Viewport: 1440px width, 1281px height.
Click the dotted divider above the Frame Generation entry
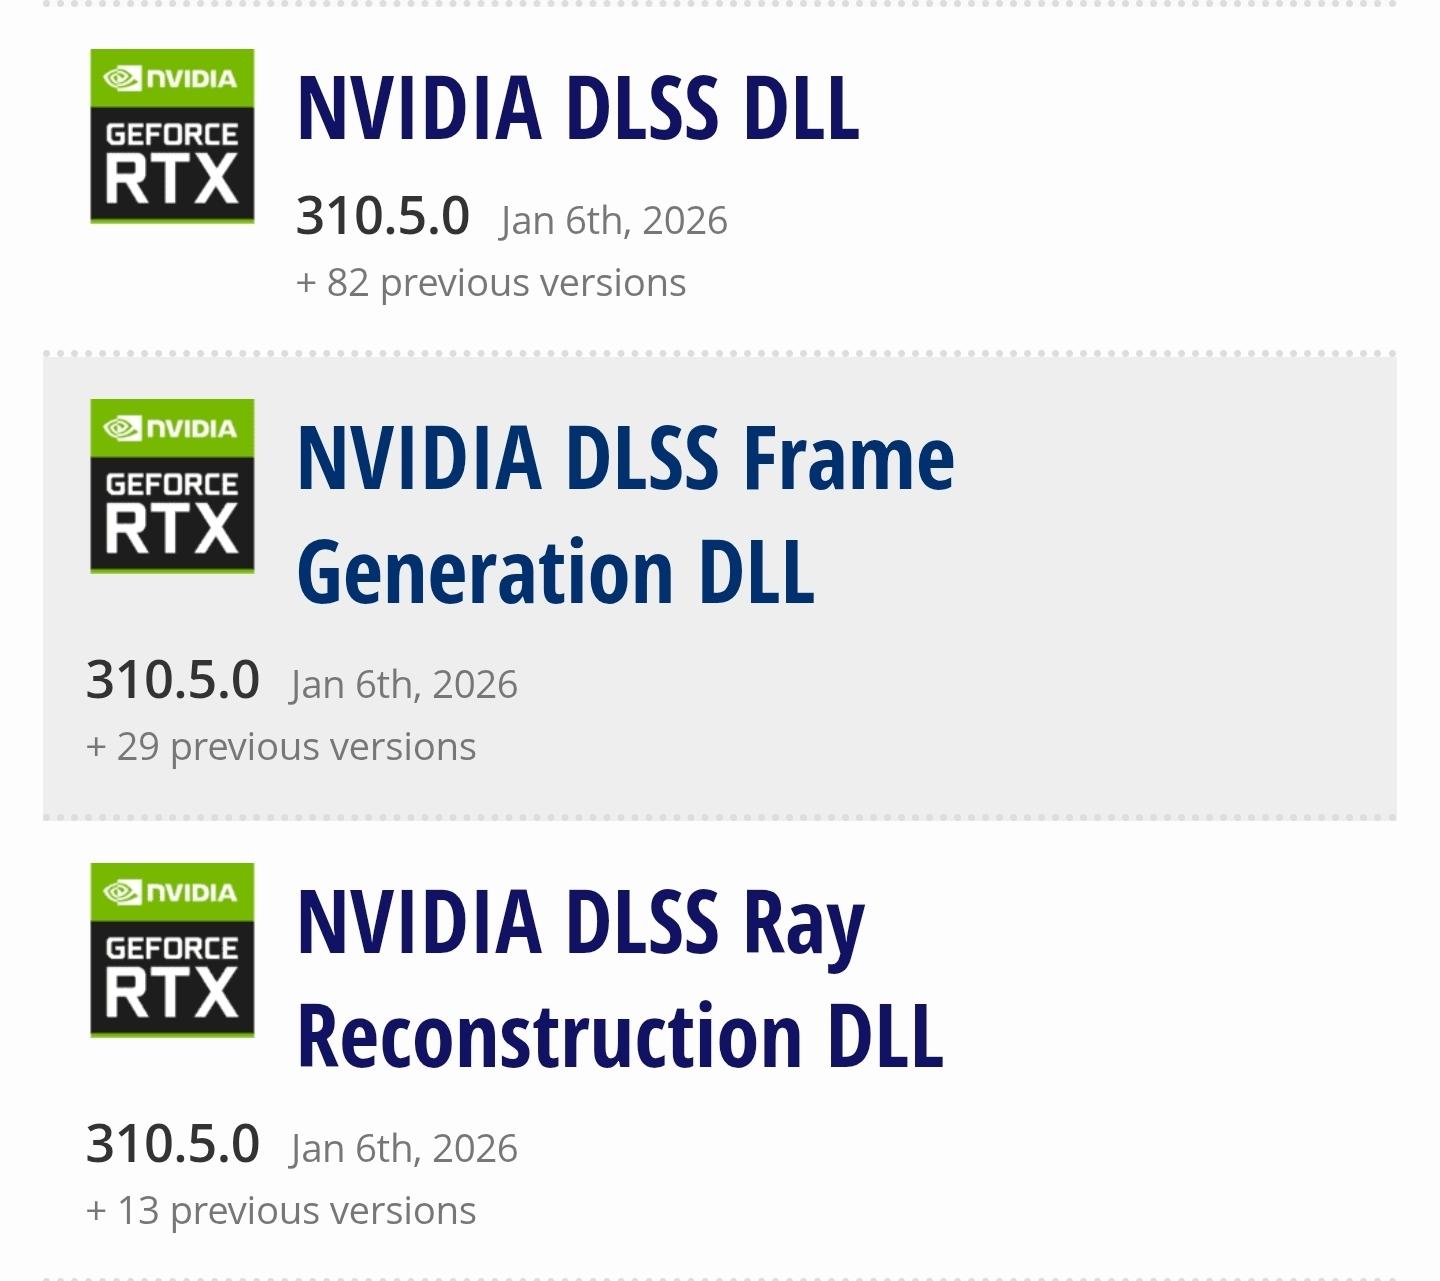point(720,354)
